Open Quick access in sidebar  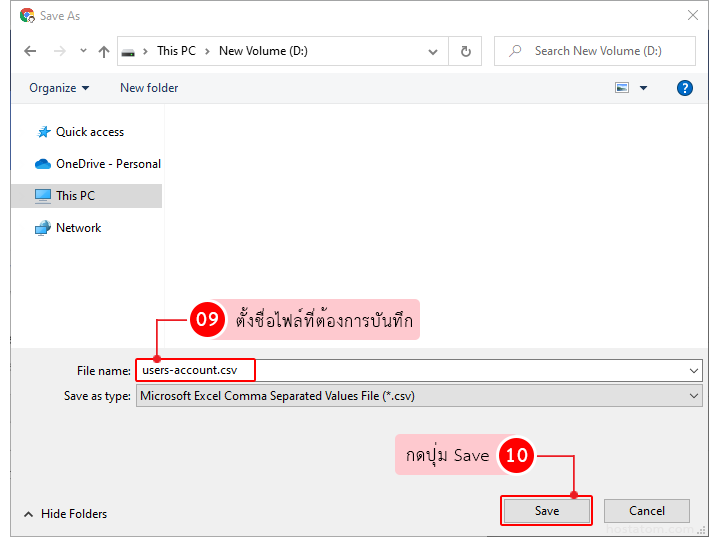(x=89, y=132)
